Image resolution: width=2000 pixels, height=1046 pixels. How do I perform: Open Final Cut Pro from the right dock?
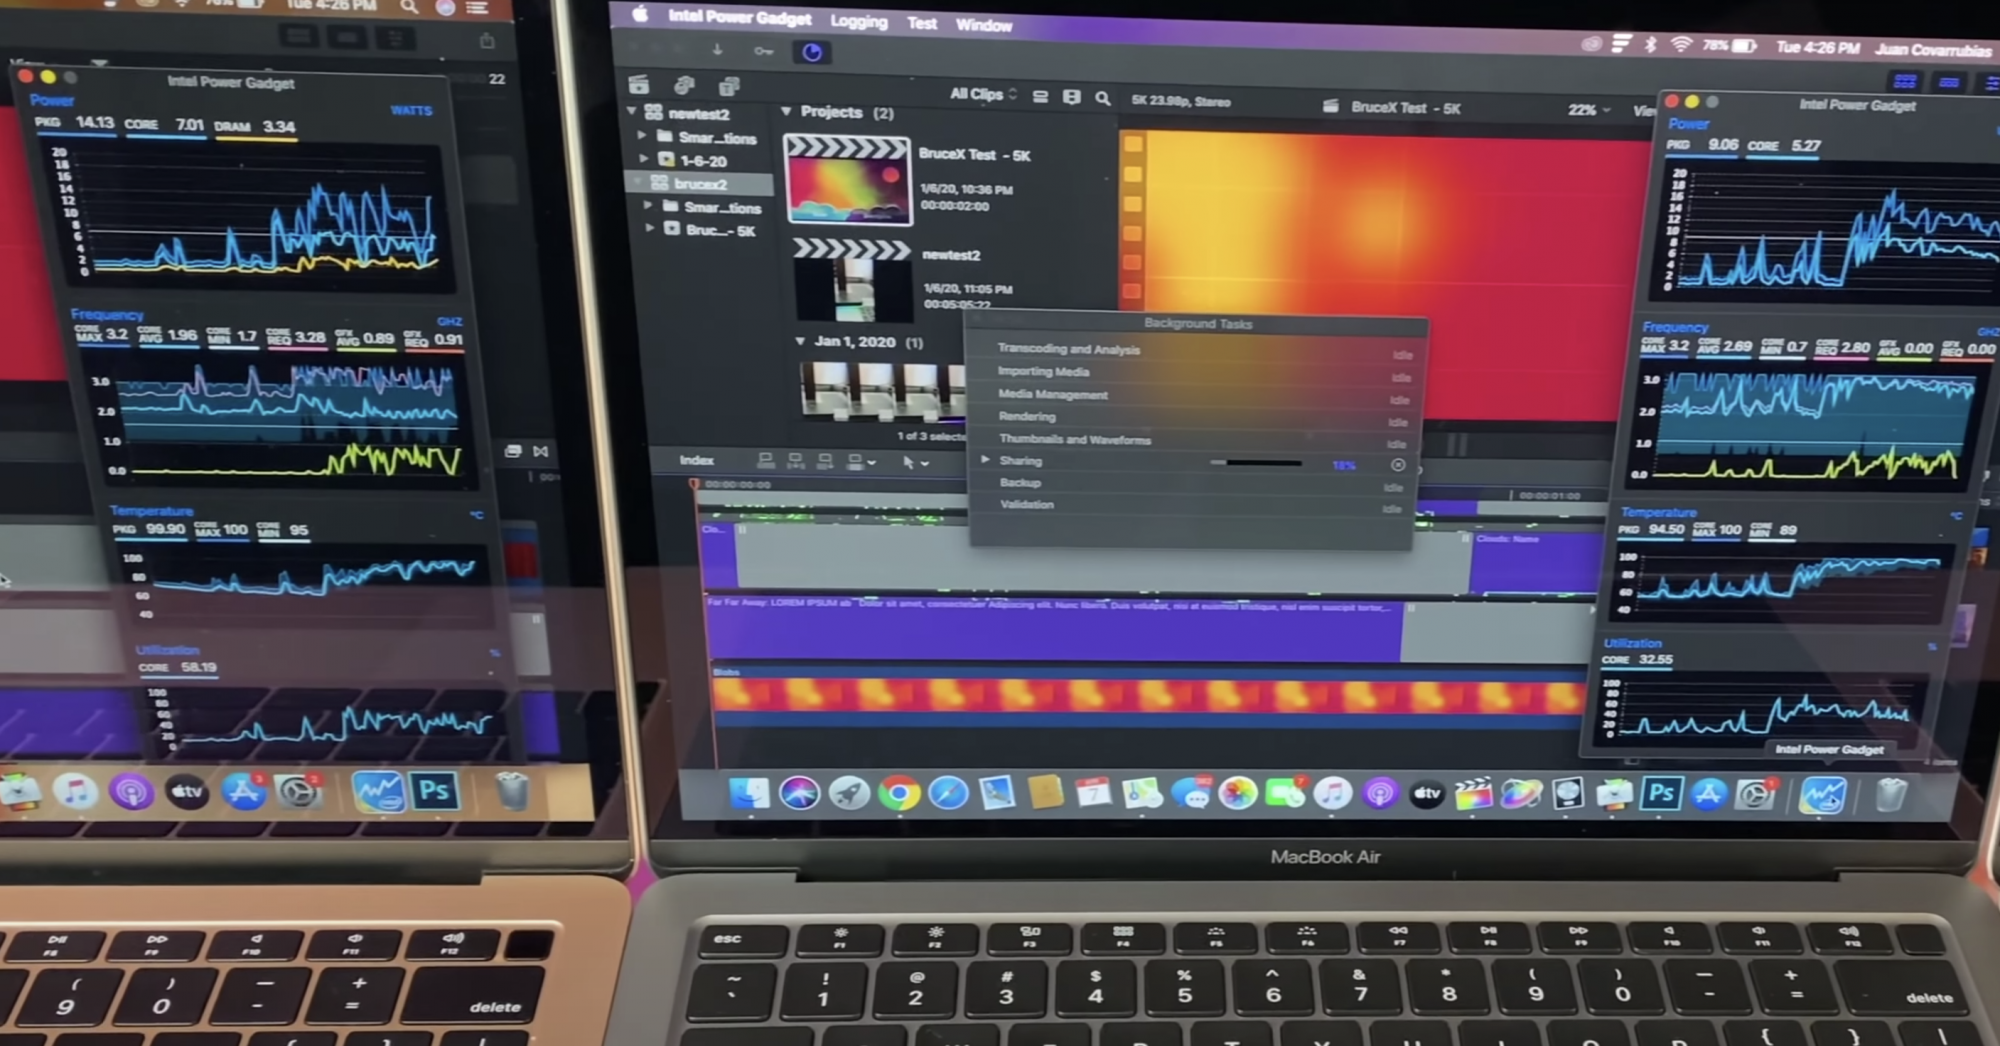coord(1473,795)
